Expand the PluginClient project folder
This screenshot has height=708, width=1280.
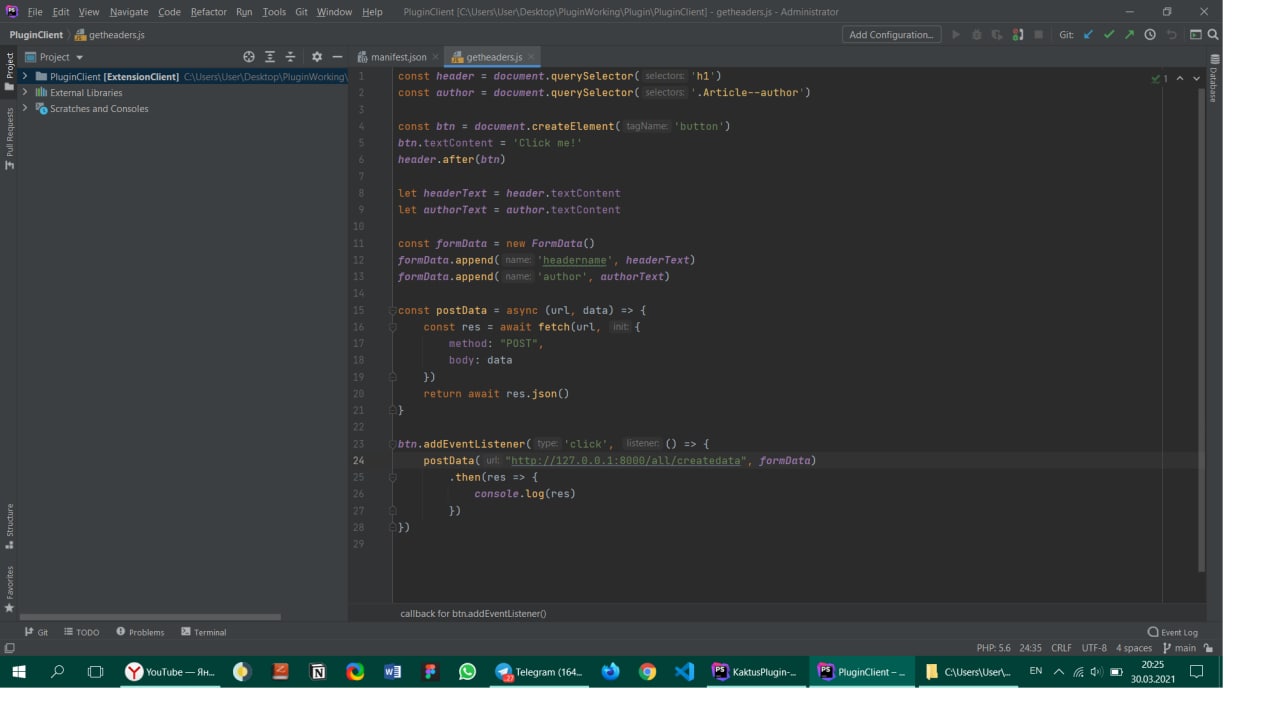(x=25, y=76)
